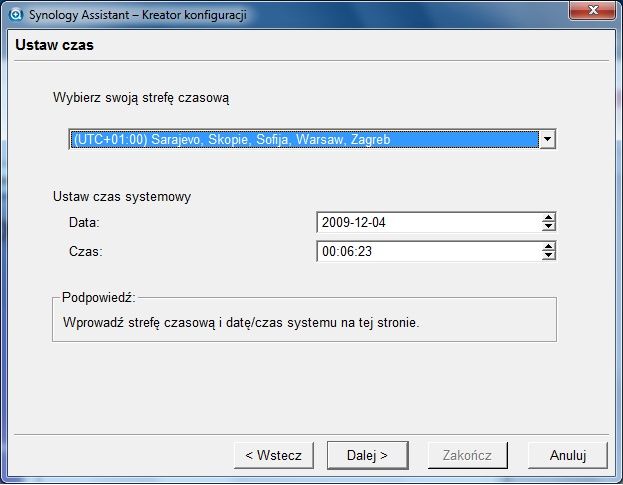This screenshot has height=485, width=623.
Task: Decrease the time with the down arrow
Action: coord(548,255)
